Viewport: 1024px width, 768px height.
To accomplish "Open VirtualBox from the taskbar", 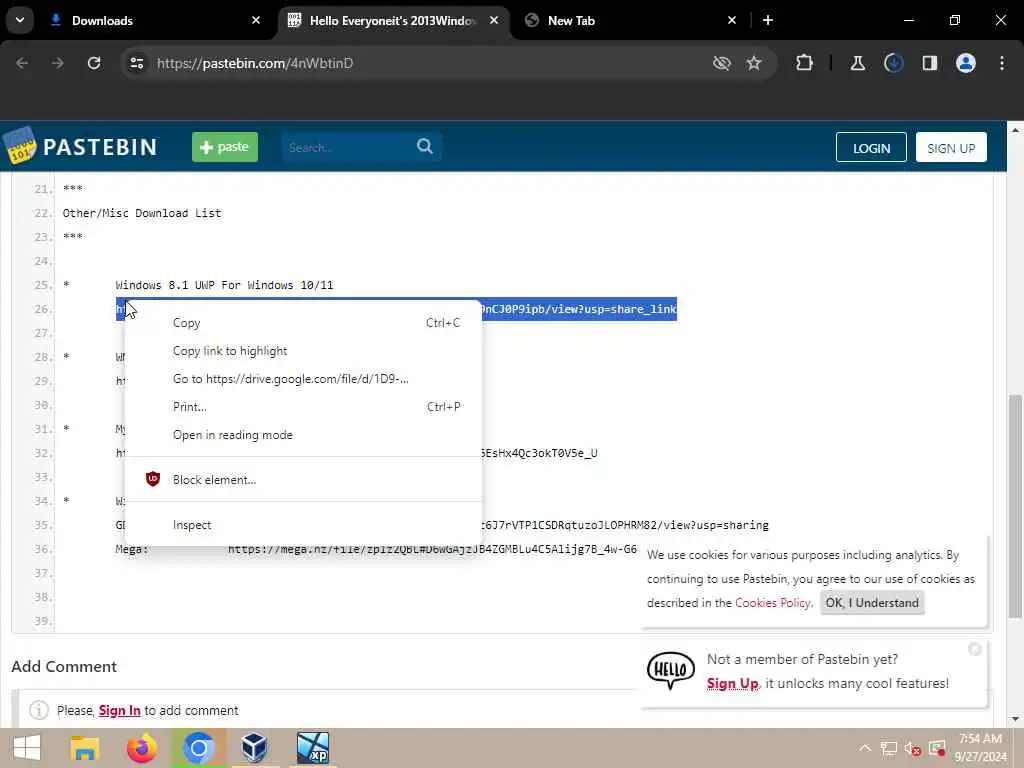I will coord(254,748).
